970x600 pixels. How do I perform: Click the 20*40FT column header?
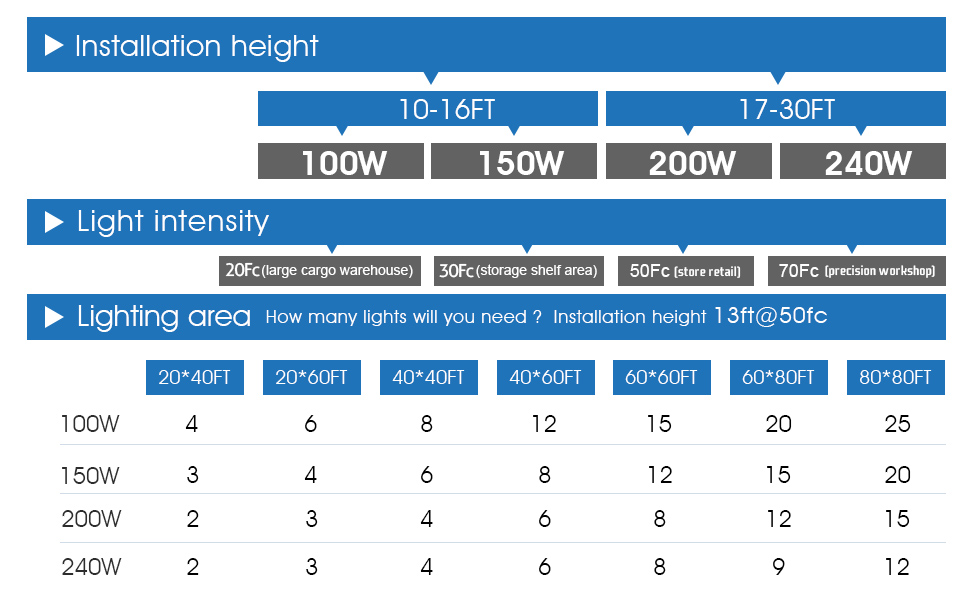tap(195, 377)
